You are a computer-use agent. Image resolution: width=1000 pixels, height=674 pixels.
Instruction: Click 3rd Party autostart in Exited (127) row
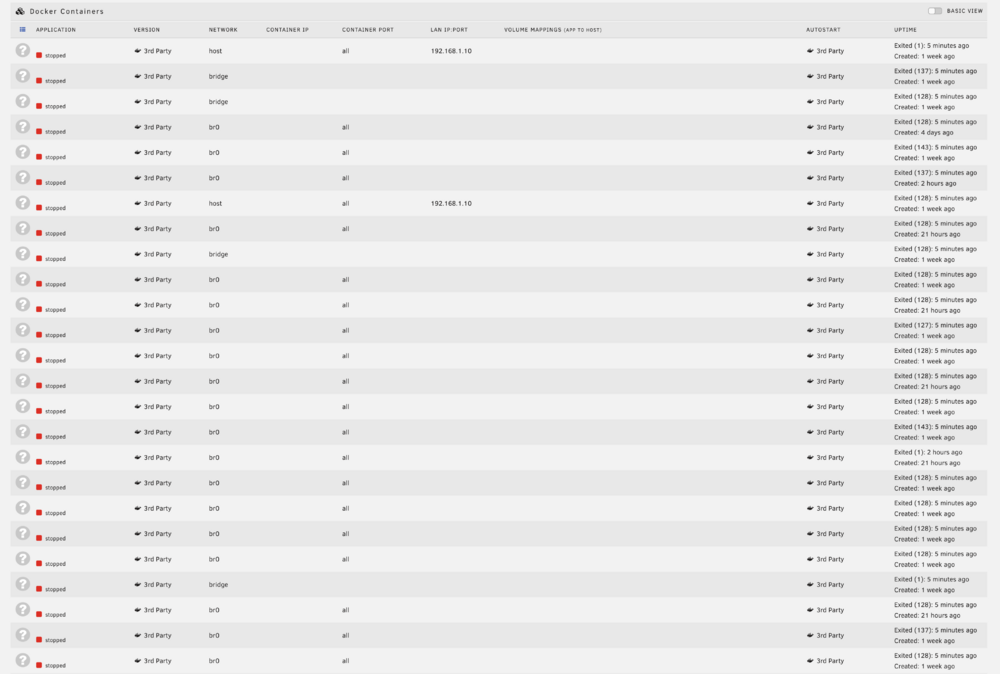pyautogui.click(x=825, y=330)
